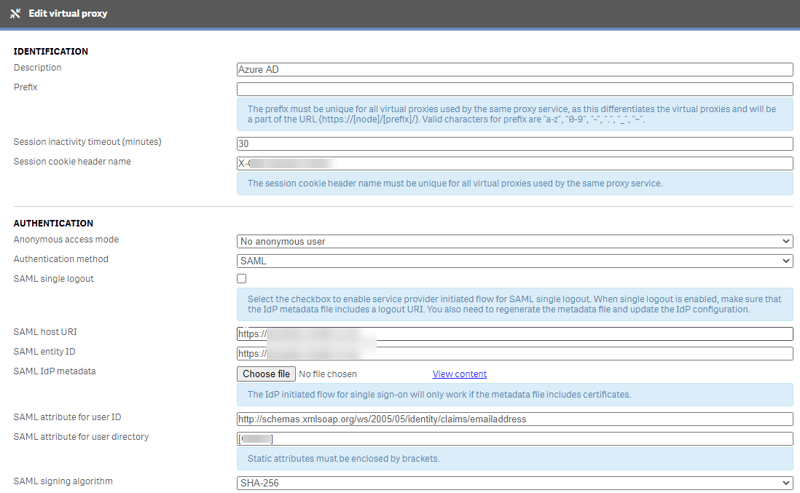This screenshot has height=493, width=800.
Task: Click the SAML IdP metadata label
Action: click(x=55, y=371)
